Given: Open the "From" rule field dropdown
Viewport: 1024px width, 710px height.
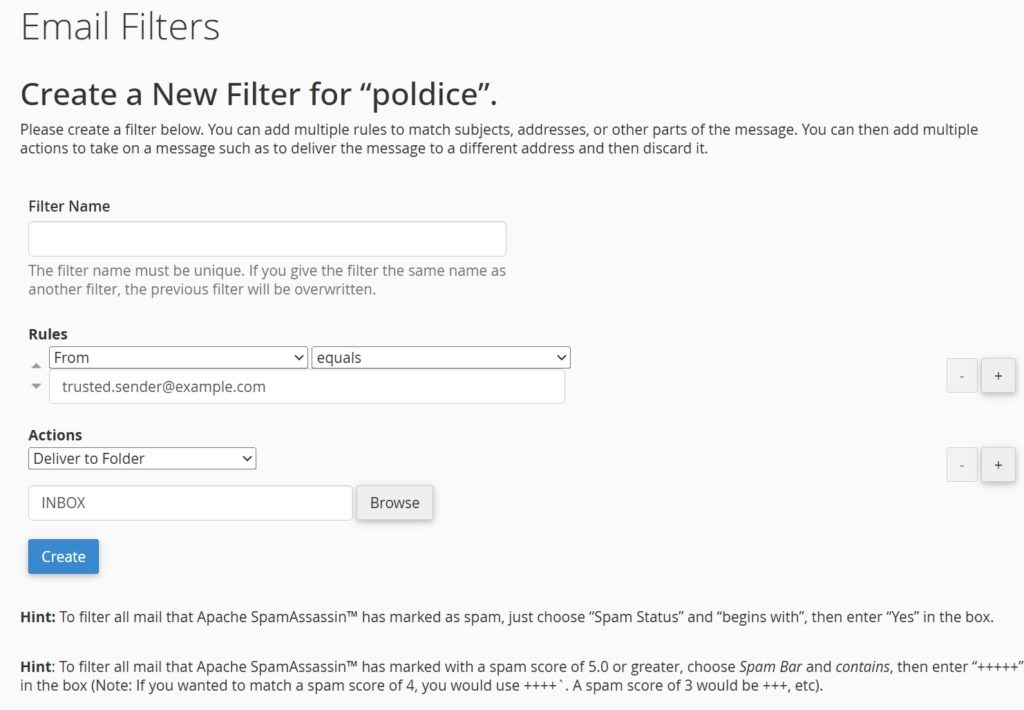Looking at the screenshot, I should coord(178,357).
